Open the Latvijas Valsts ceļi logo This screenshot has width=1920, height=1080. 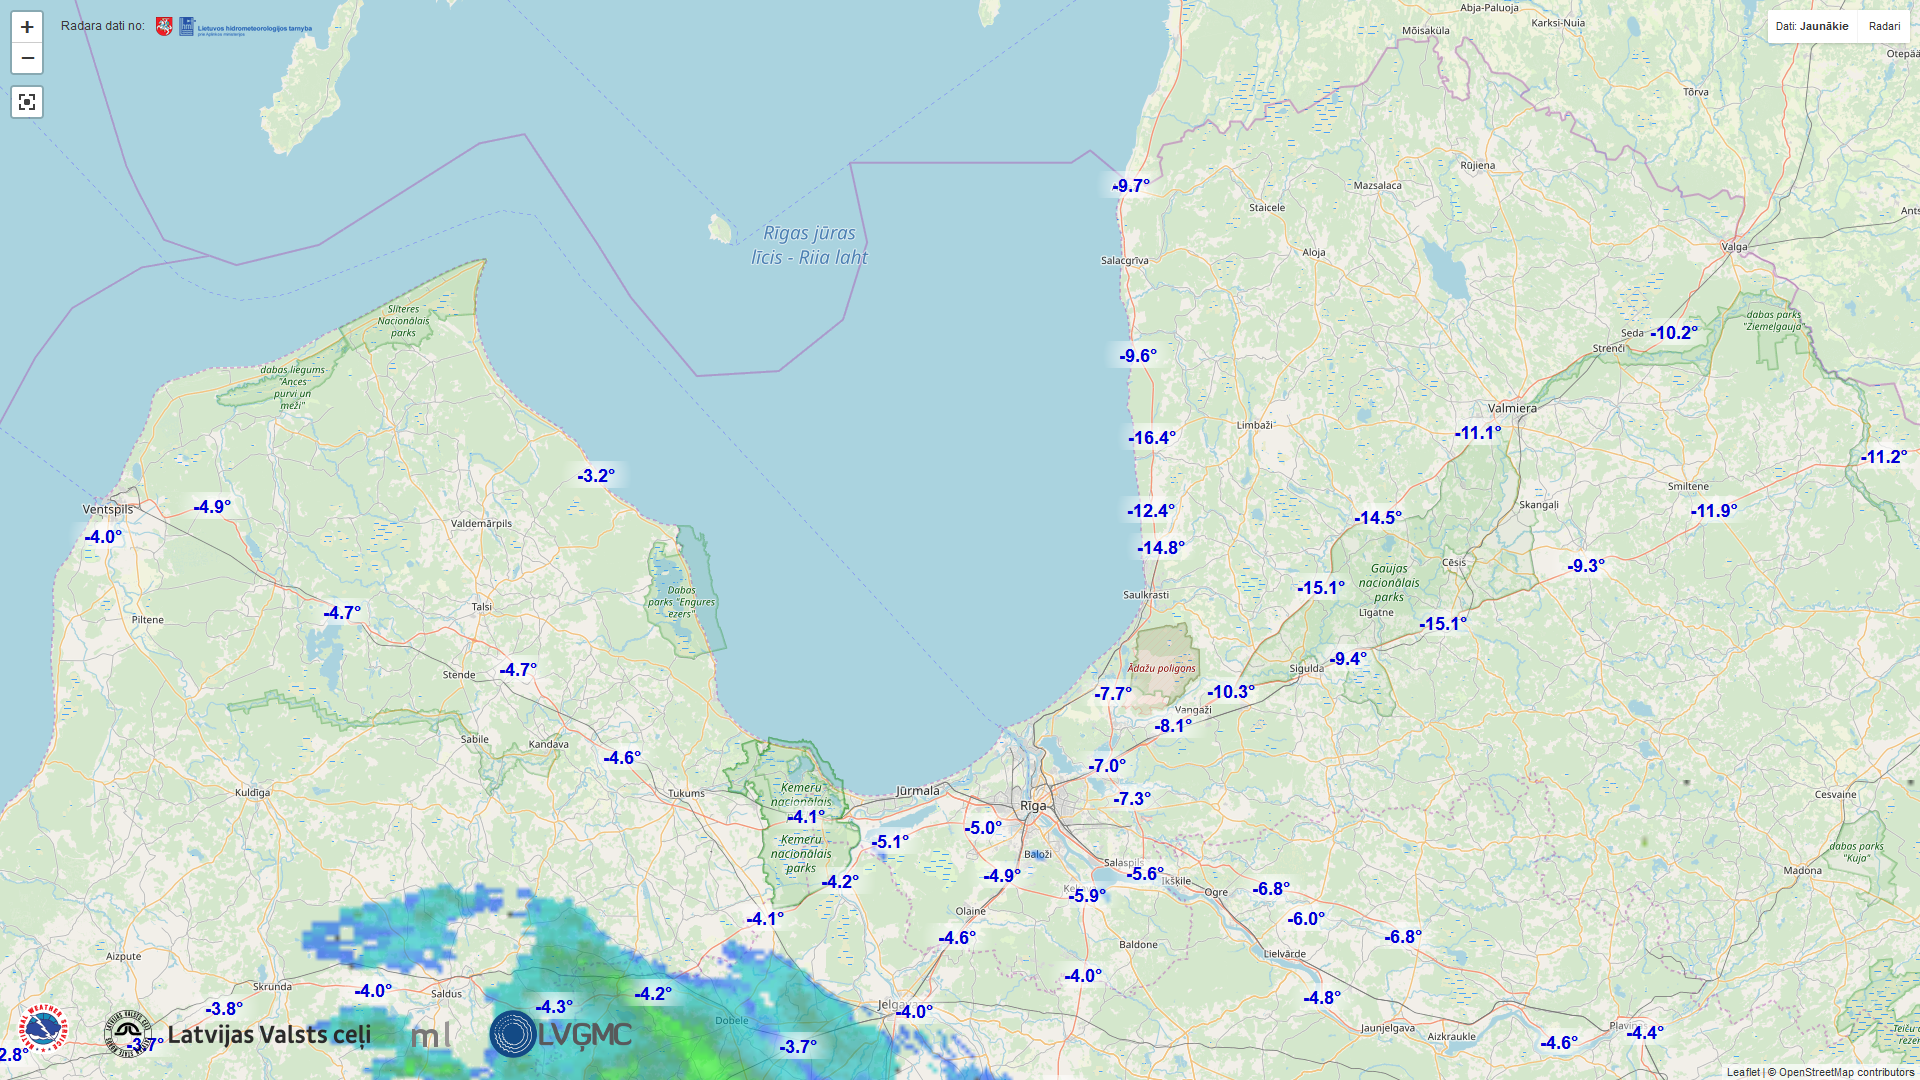coord(238,1034)
